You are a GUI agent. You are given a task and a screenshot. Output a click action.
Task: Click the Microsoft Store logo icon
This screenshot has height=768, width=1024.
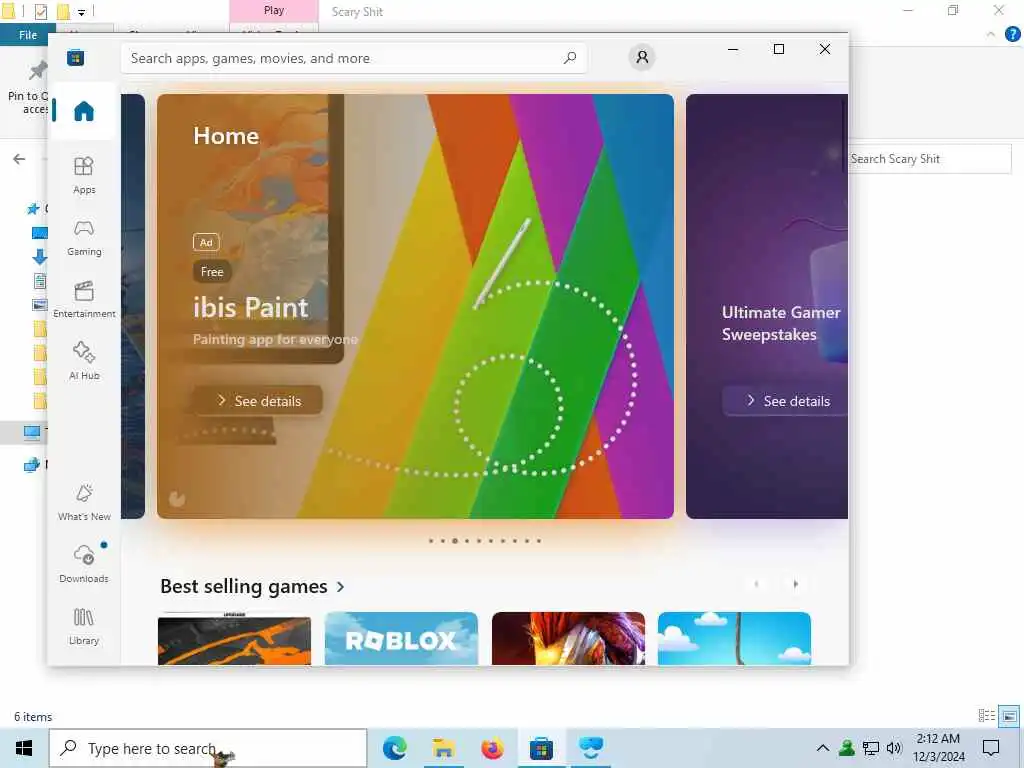76,57
